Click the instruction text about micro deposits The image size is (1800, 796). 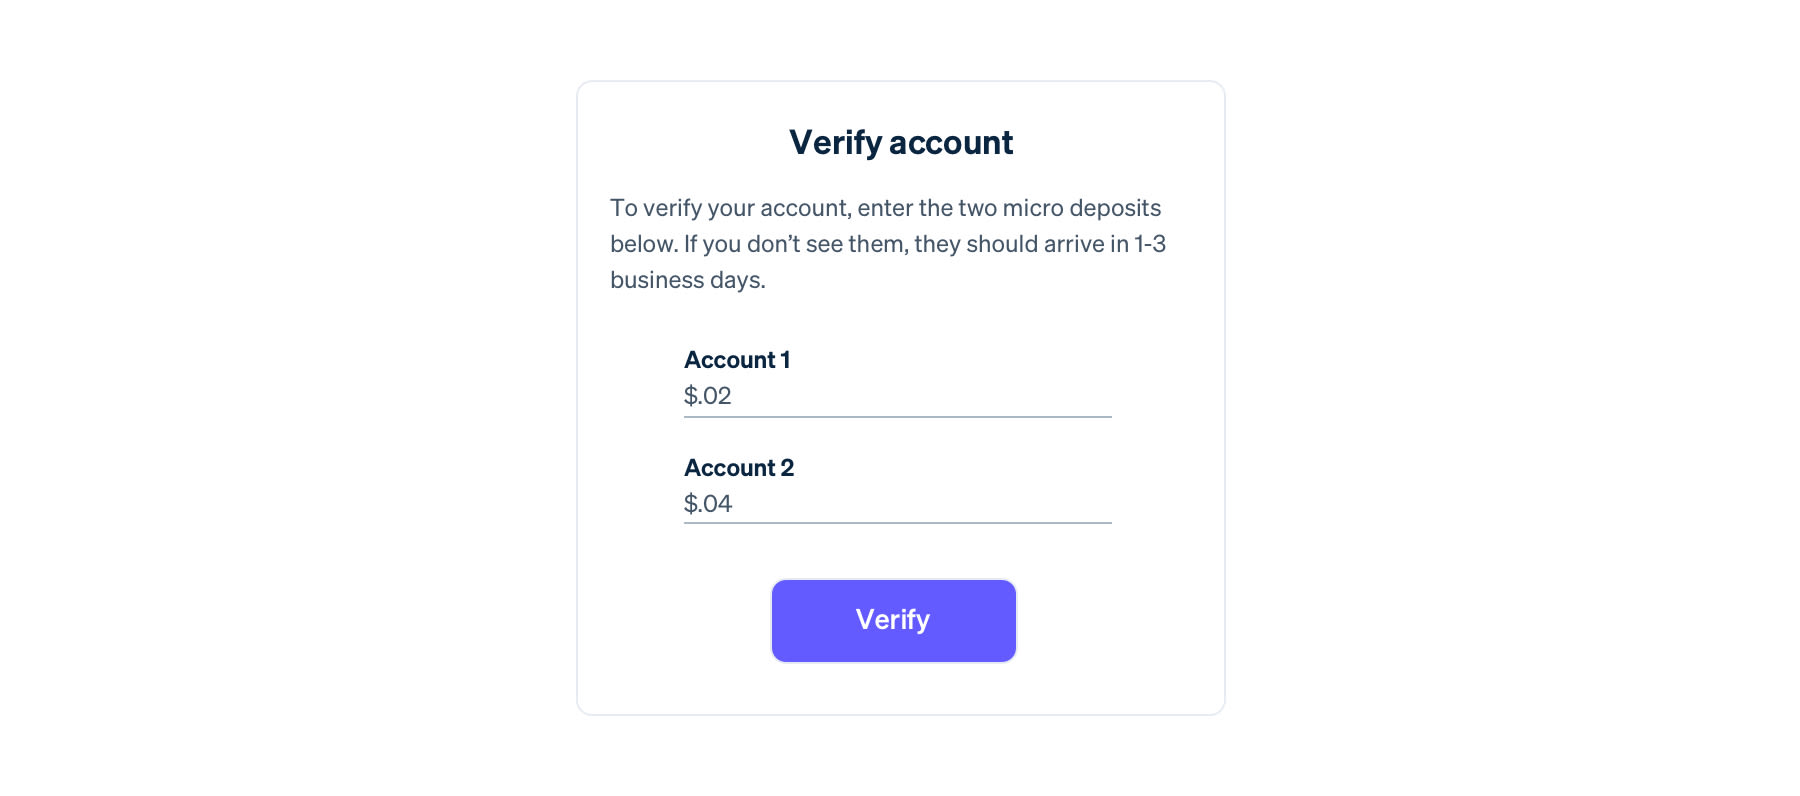tap(886, 243)
